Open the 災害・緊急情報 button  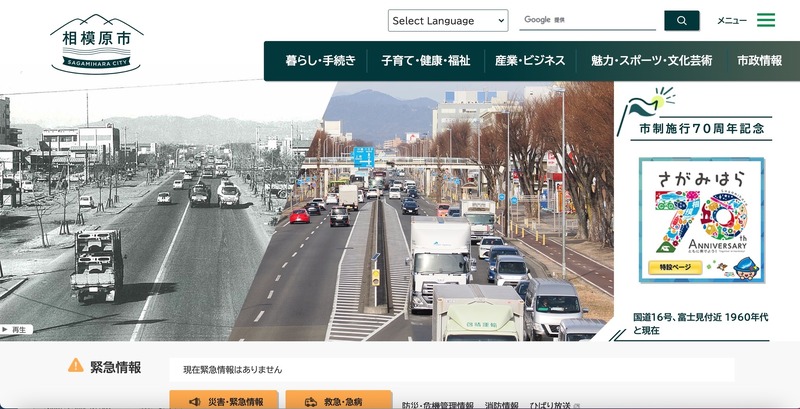[x=226, y=401]
